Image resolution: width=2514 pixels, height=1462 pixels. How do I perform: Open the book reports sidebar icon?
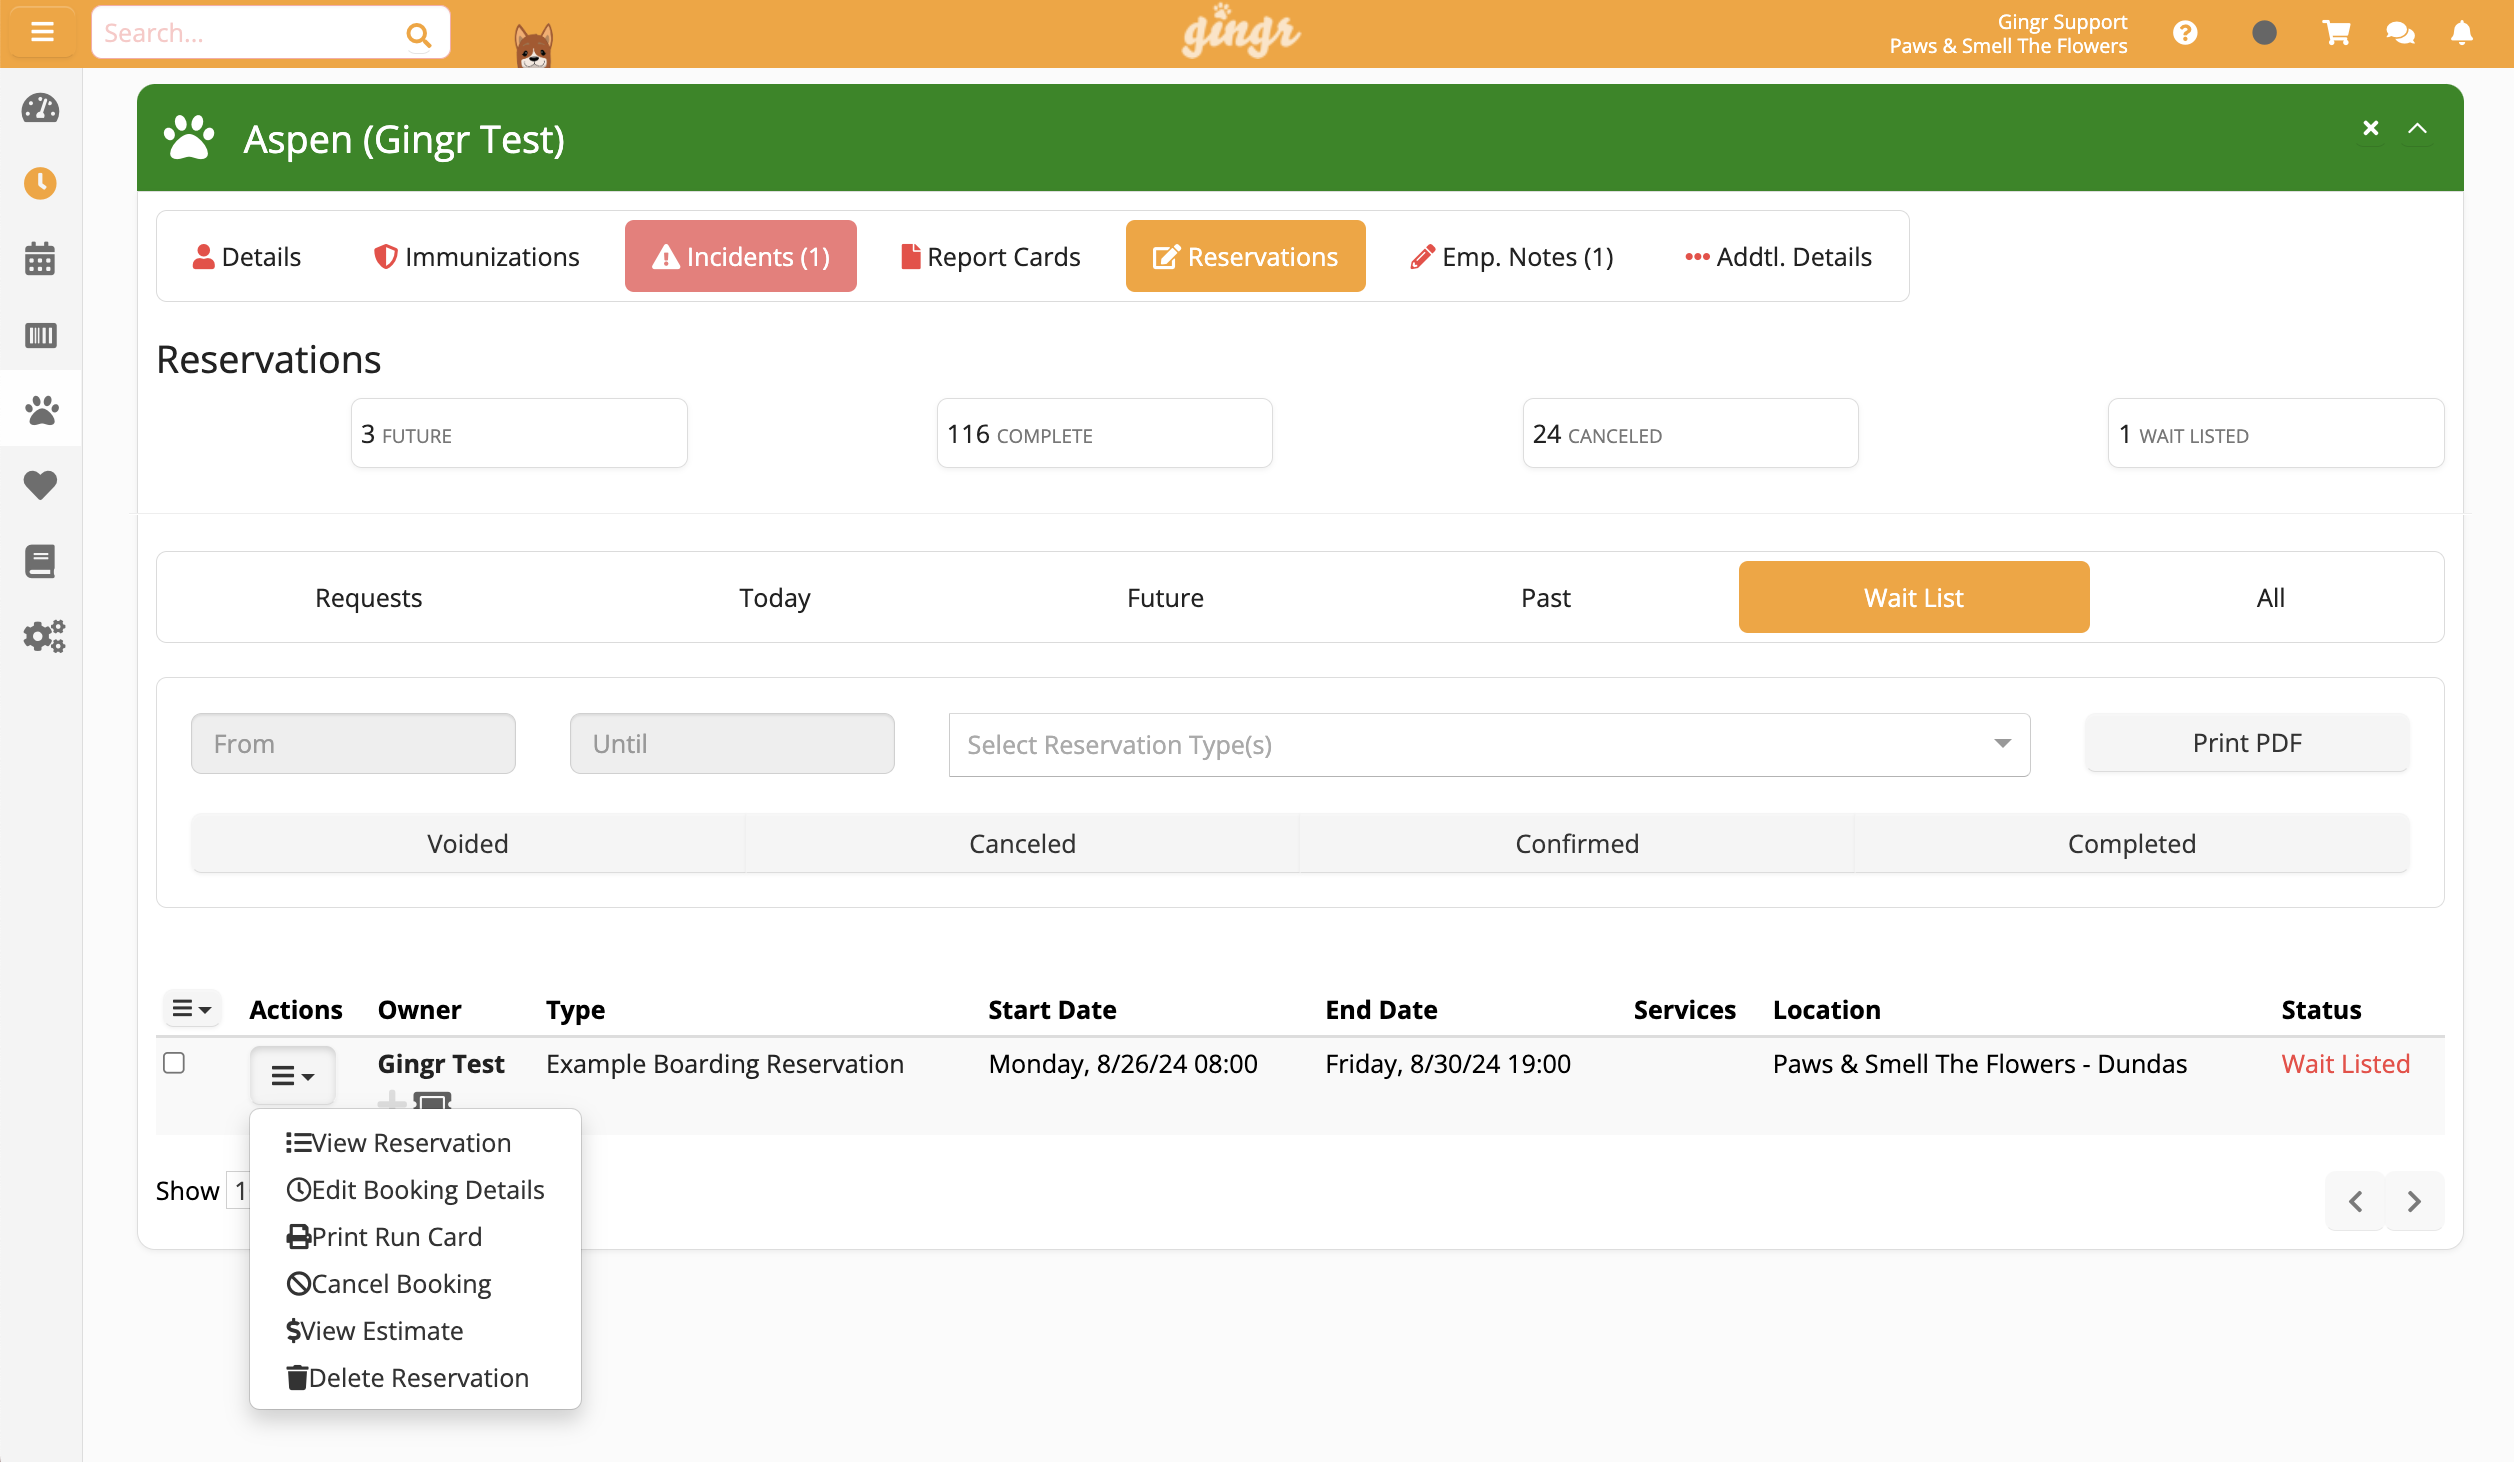point(40,561)
